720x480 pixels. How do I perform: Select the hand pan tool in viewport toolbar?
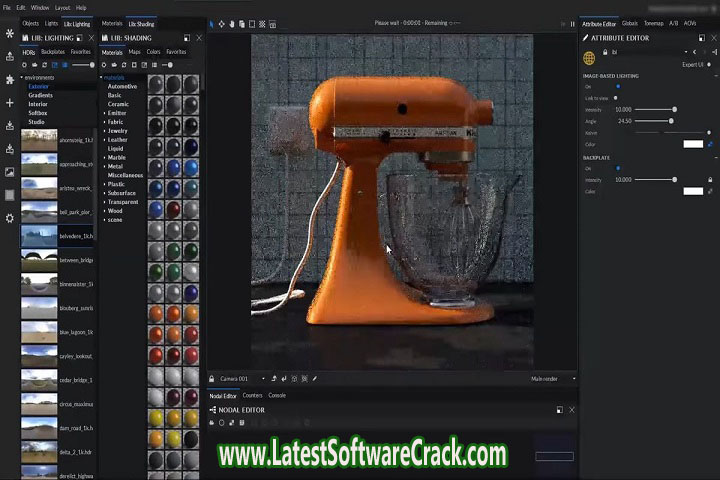(x=232, y=23)
